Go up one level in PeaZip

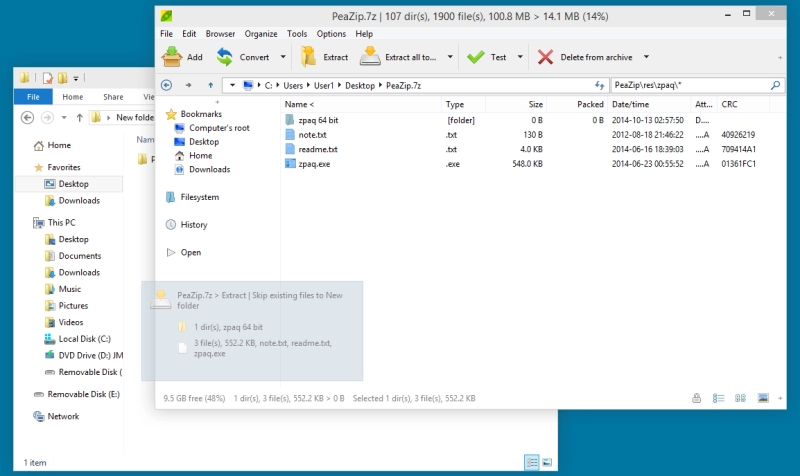pyautogui.click(x=210, y=85)
